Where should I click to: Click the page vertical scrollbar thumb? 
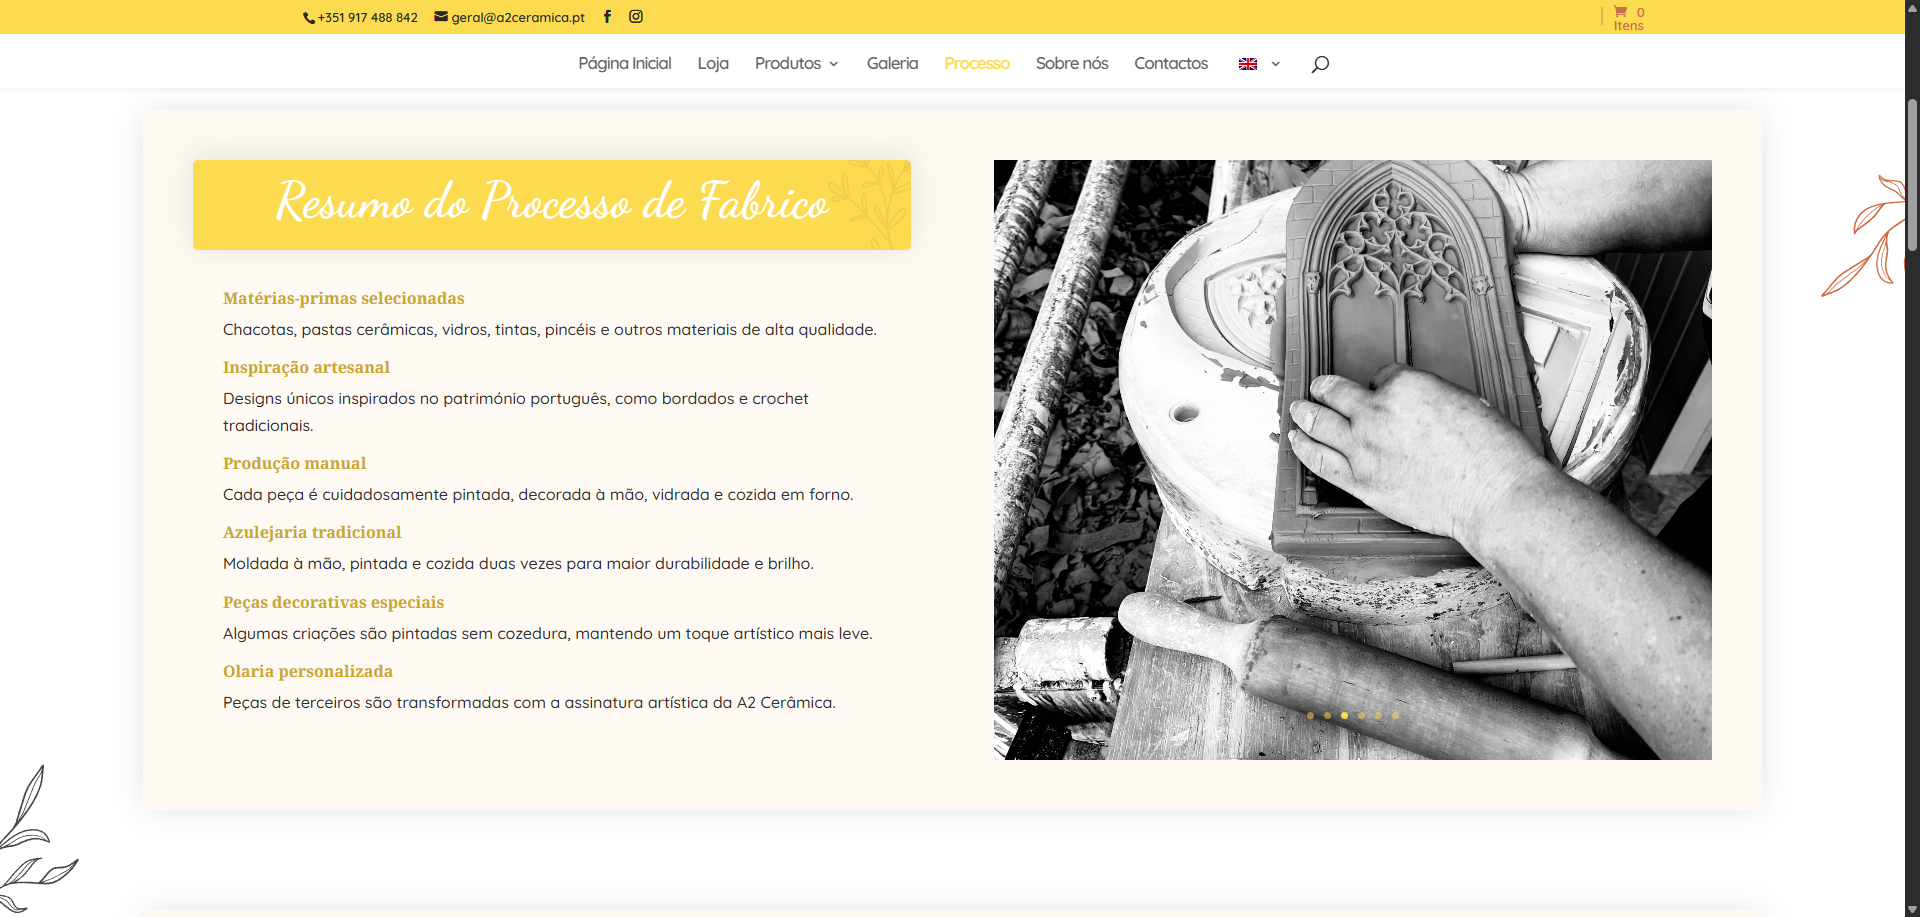coord(1912,175)
